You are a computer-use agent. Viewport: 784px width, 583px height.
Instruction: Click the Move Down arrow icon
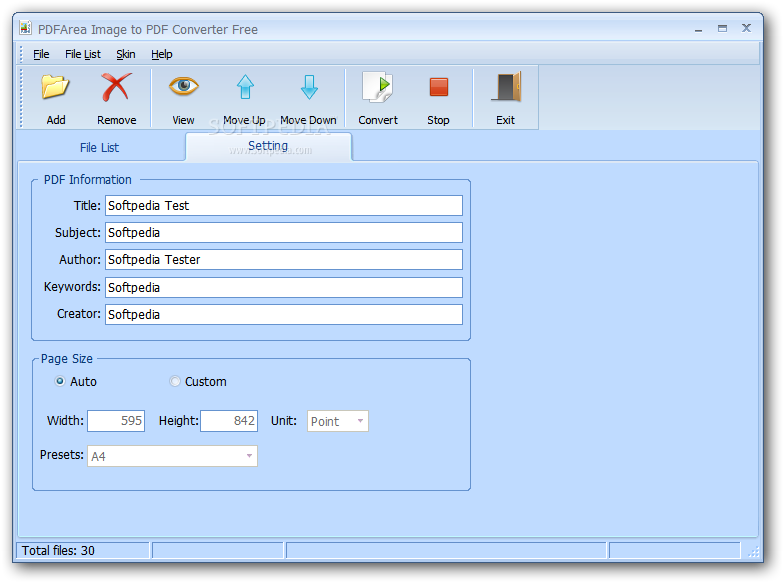pyautogui.click(x=308, y=87)
